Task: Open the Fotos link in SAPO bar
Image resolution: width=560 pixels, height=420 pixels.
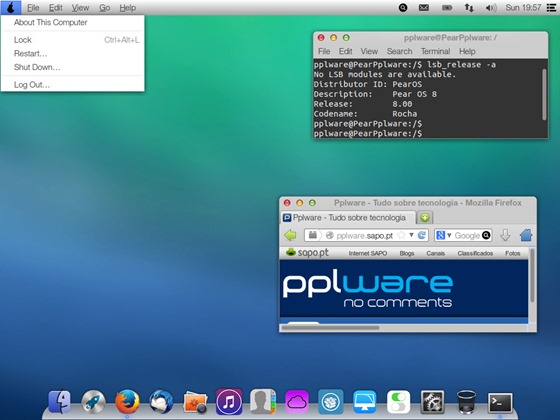Action: coord(512,253)
